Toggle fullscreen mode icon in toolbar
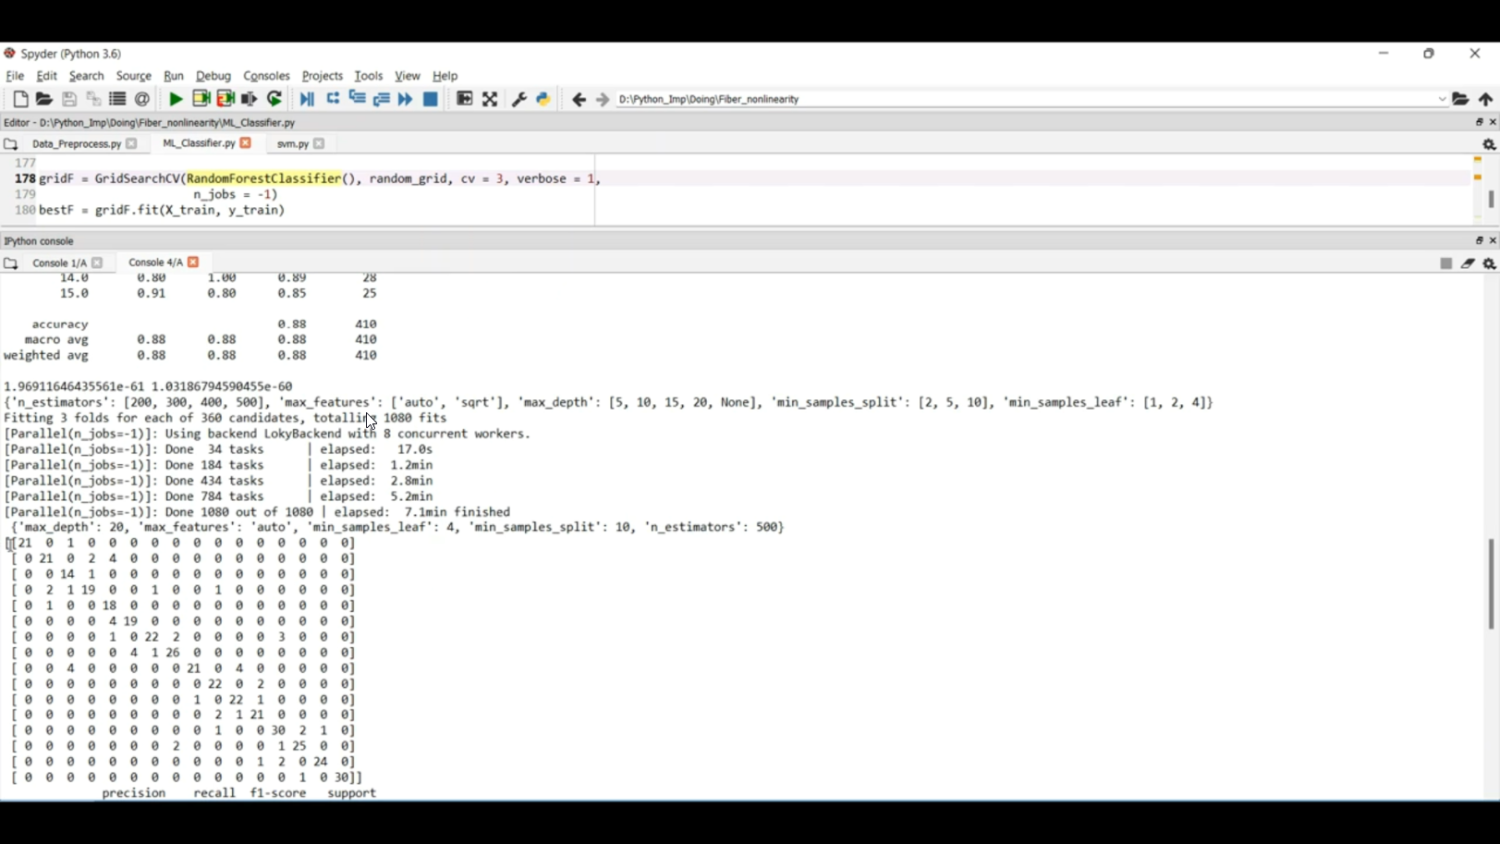1500x844 pixels. (489, 98)
